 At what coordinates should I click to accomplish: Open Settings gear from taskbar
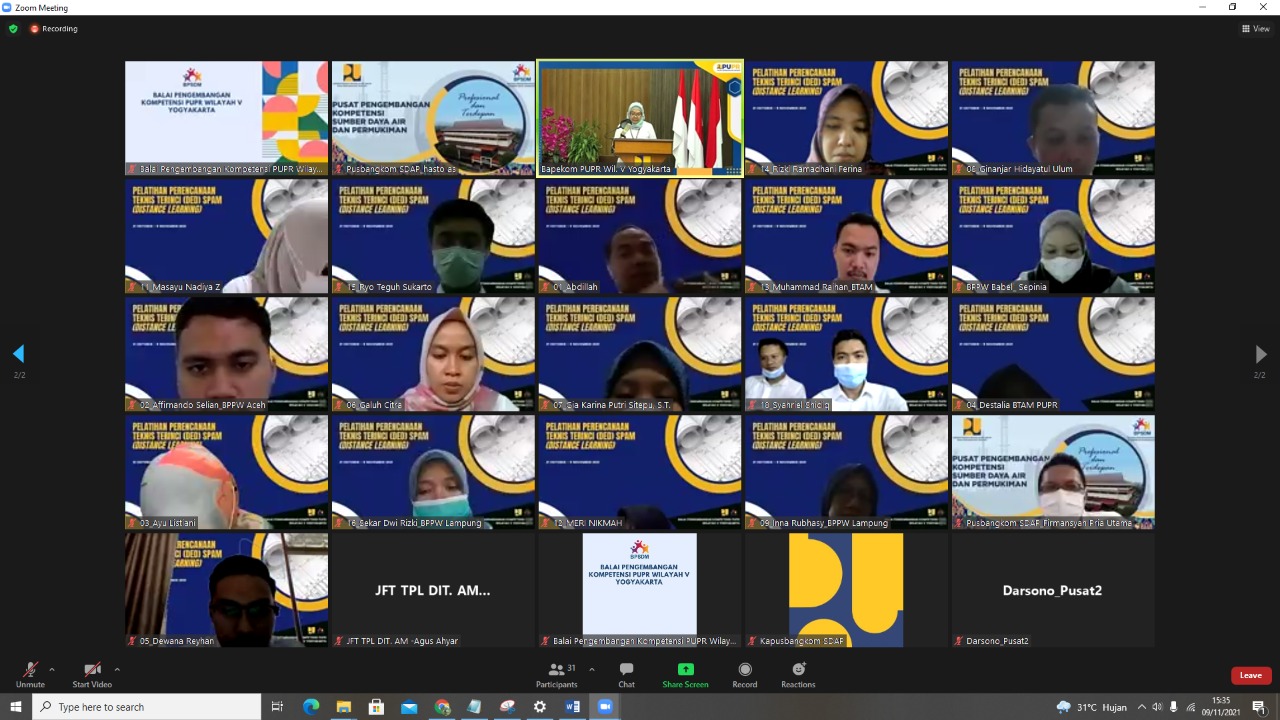tap(540, 707)
